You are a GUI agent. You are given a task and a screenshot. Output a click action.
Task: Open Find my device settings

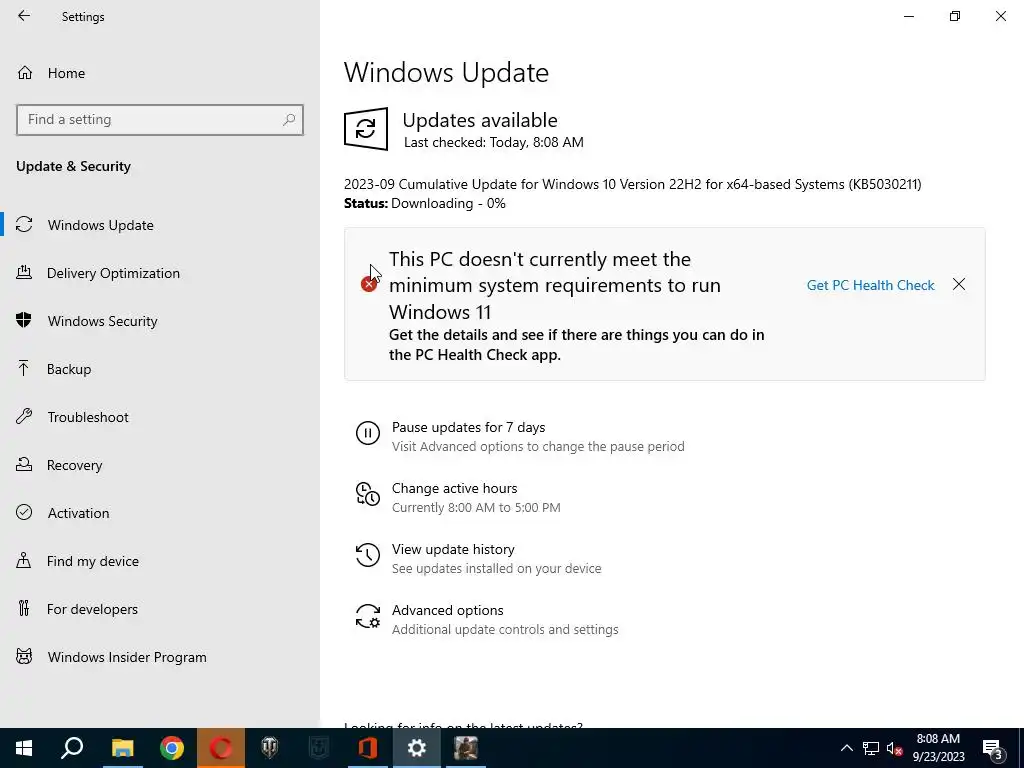[160, 561]
